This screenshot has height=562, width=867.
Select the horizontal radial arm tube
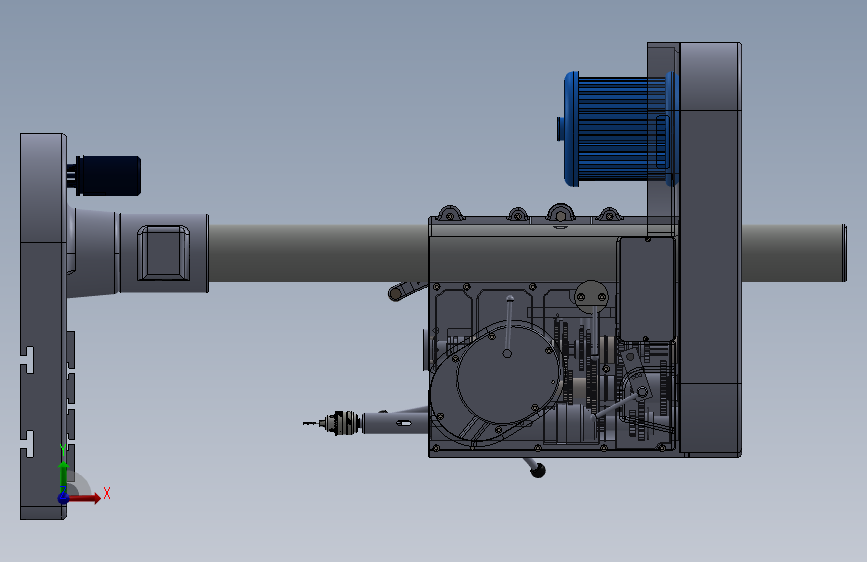tap(319, 253)
